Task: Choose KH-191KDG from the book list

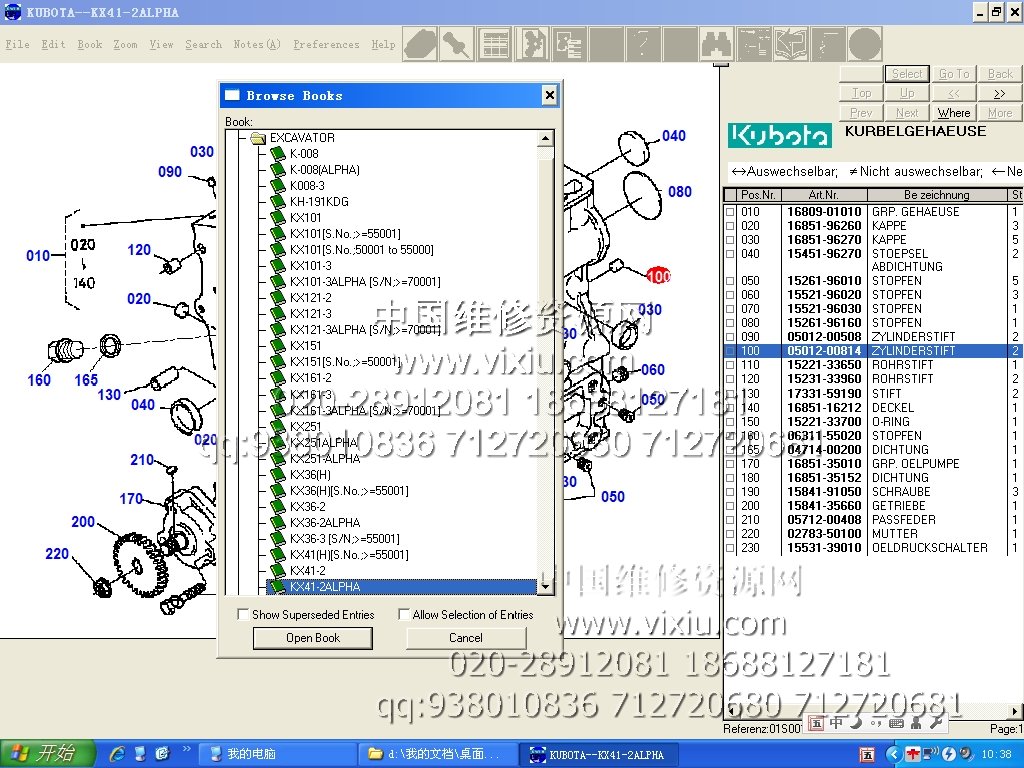Action: pyautogui.click(x=319, y=202)
